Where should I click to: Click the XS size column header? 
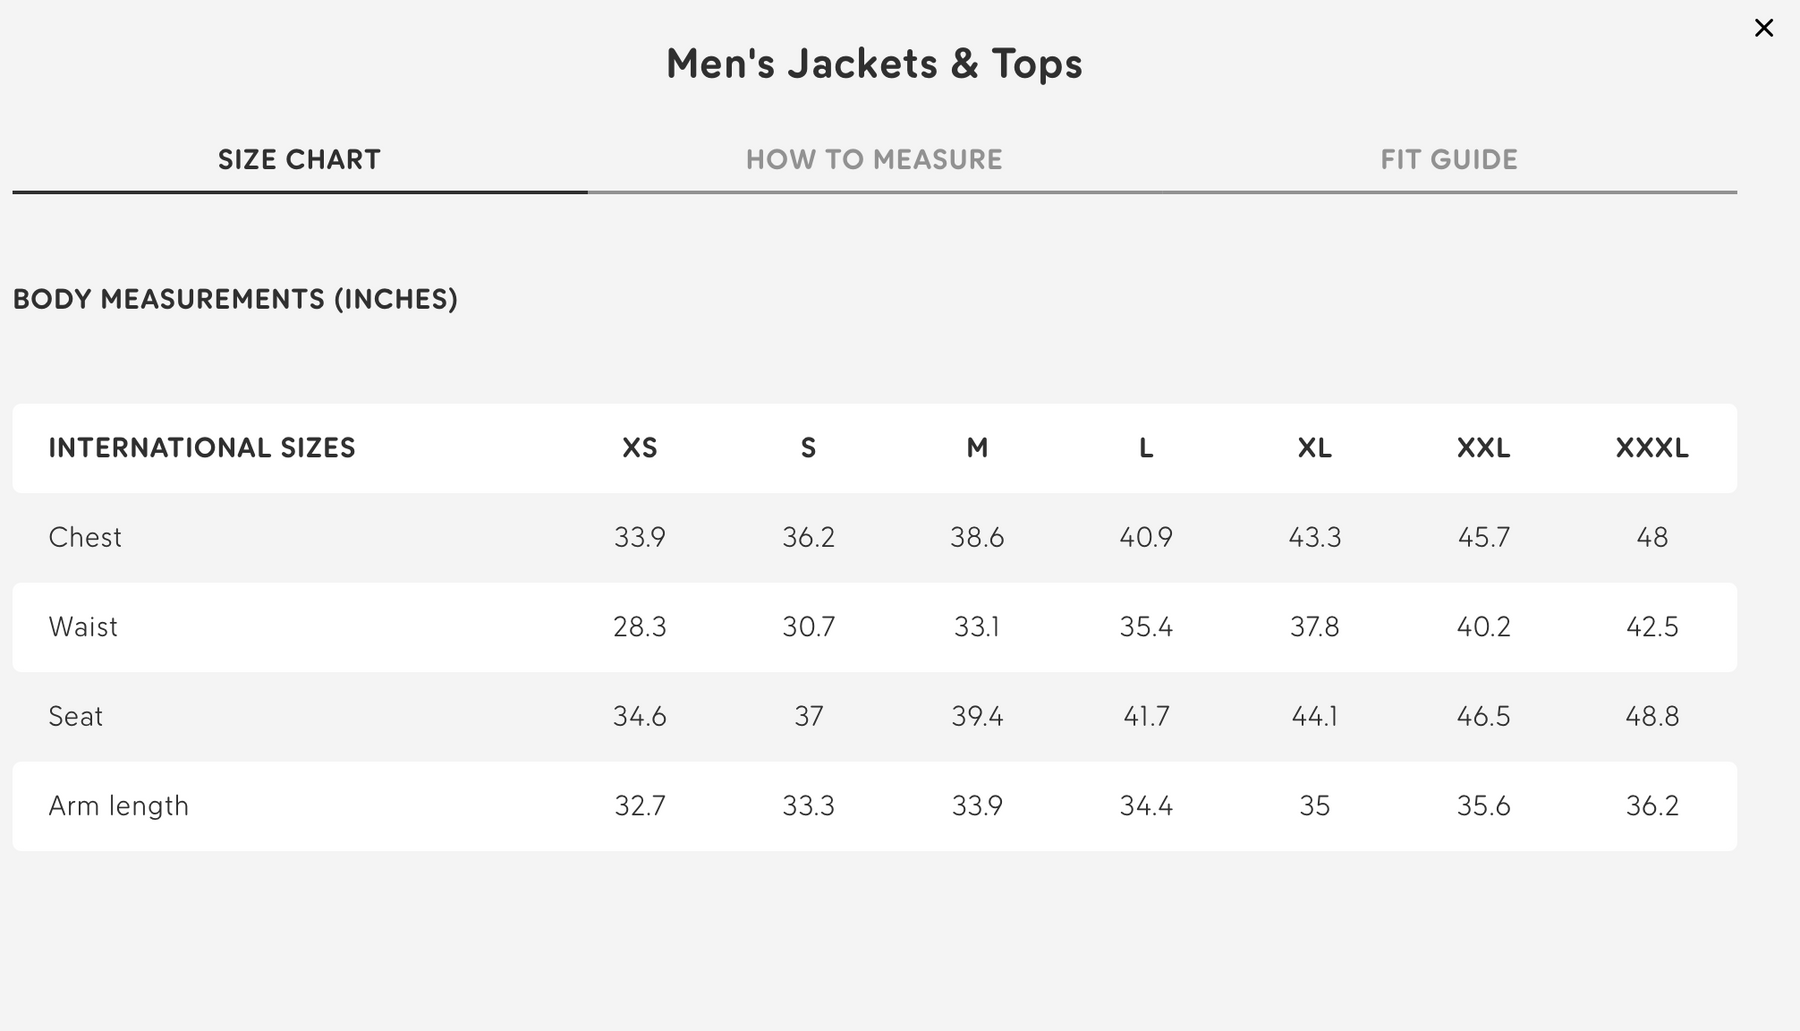[x=639, y=448]
